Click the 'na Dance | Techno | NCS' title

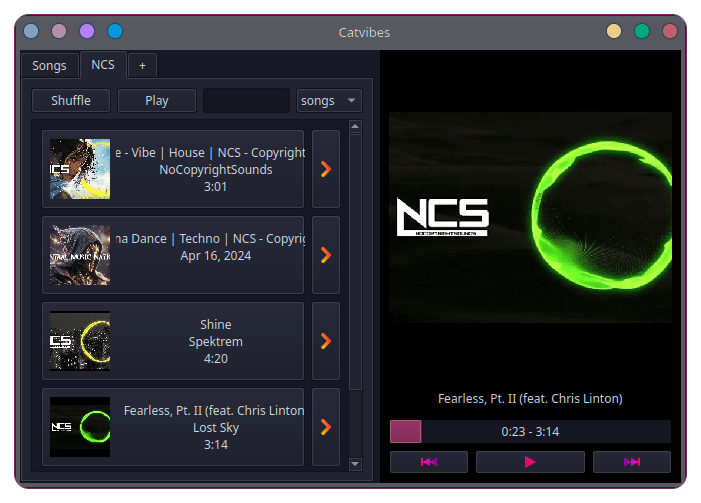tap(211, 239)
